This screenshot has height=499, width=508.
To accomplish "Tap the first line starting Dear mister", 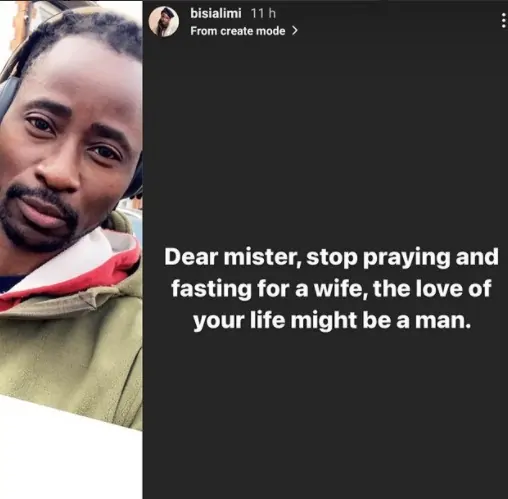I will (x=331, y=257).
